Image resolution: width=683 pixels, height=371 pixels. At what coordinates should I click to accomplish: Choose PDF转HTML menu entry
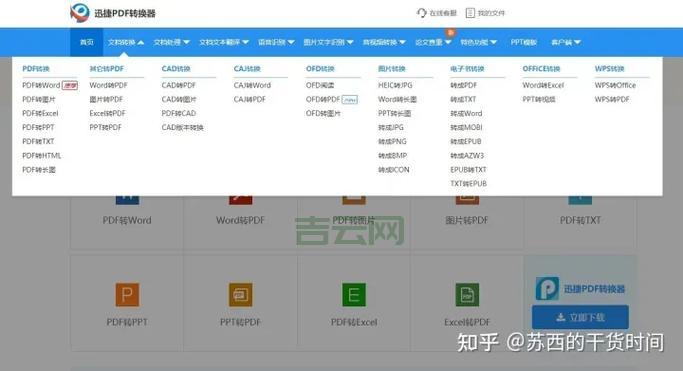42,155
